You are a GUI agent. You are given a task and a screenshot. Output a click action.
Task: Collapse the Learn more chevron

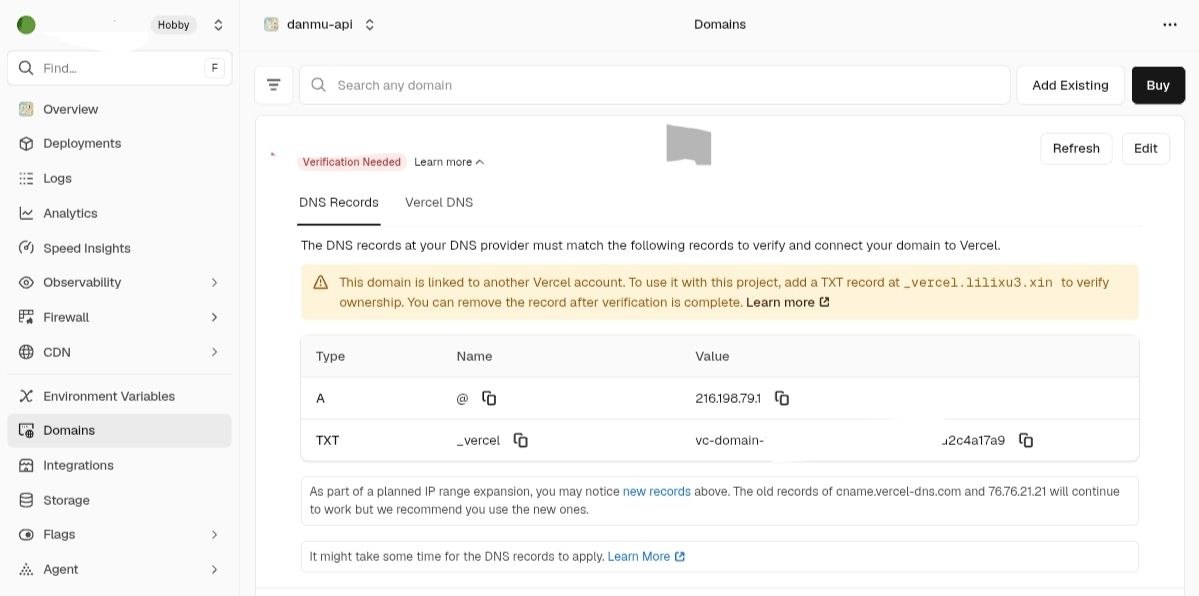click(479, 162)
